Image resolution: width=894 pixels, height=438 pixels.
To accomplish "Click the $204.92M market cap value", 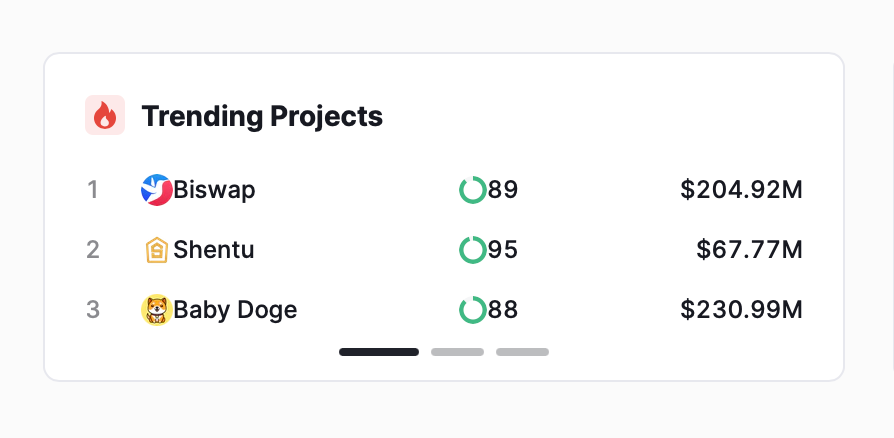I will click(x=741, y=190).
